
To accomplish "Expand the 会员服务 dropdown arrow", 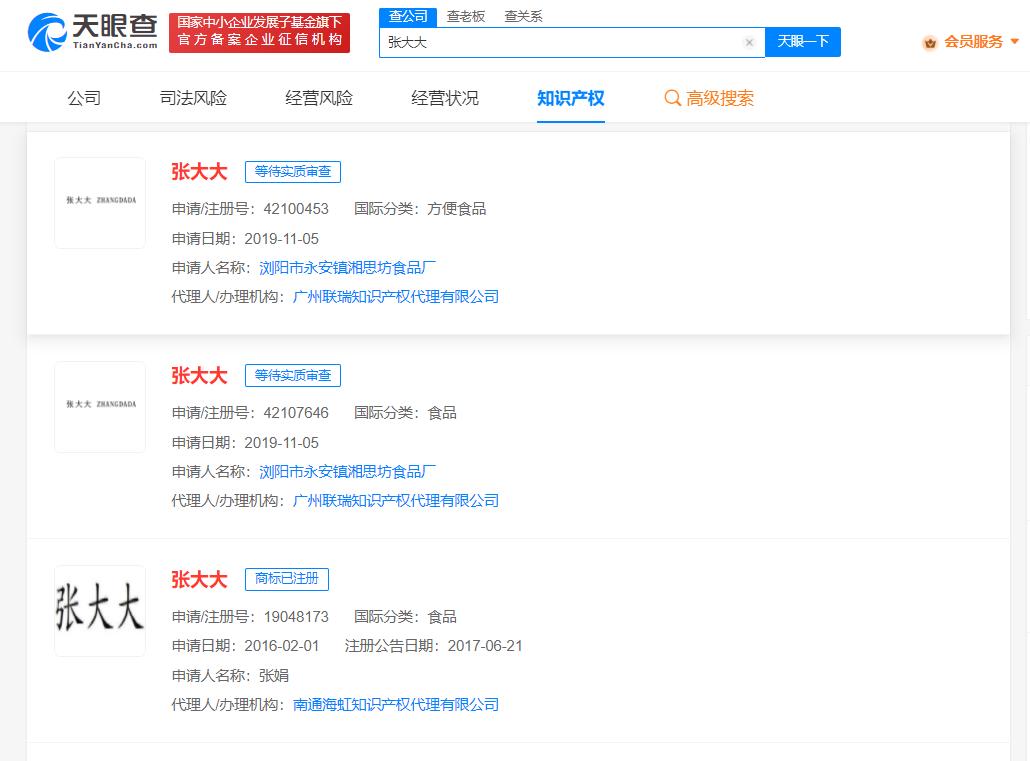I will point(1015,42).
